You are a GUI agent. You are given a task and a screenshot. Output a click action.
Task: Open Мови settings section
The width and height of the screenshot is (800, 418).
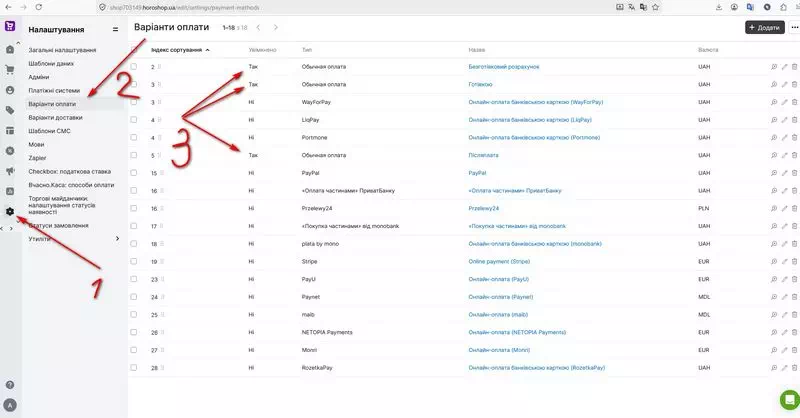coord(36,145)
